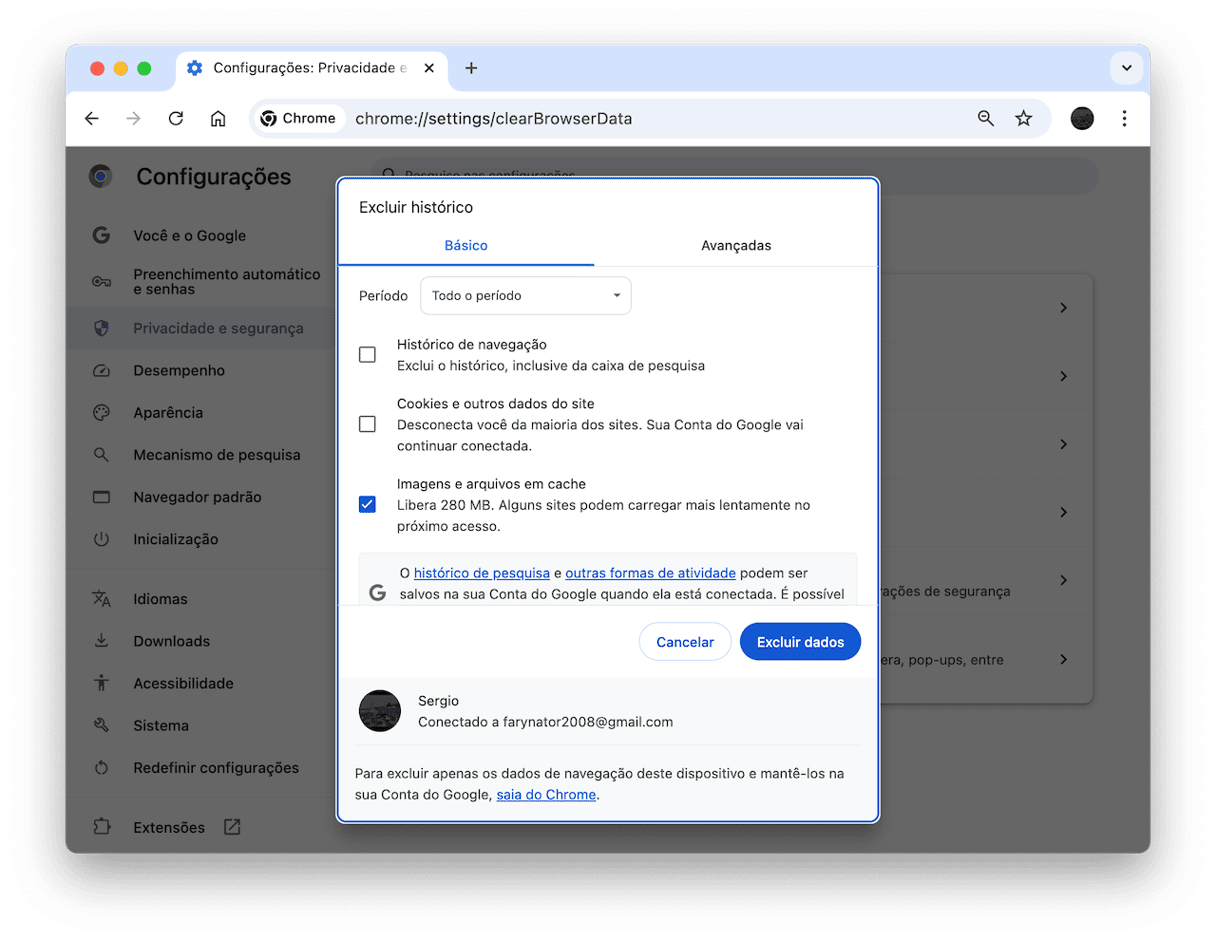
Task: Open a new tab with plus icon
Action: pyautogui.click(x=471, y=68)
